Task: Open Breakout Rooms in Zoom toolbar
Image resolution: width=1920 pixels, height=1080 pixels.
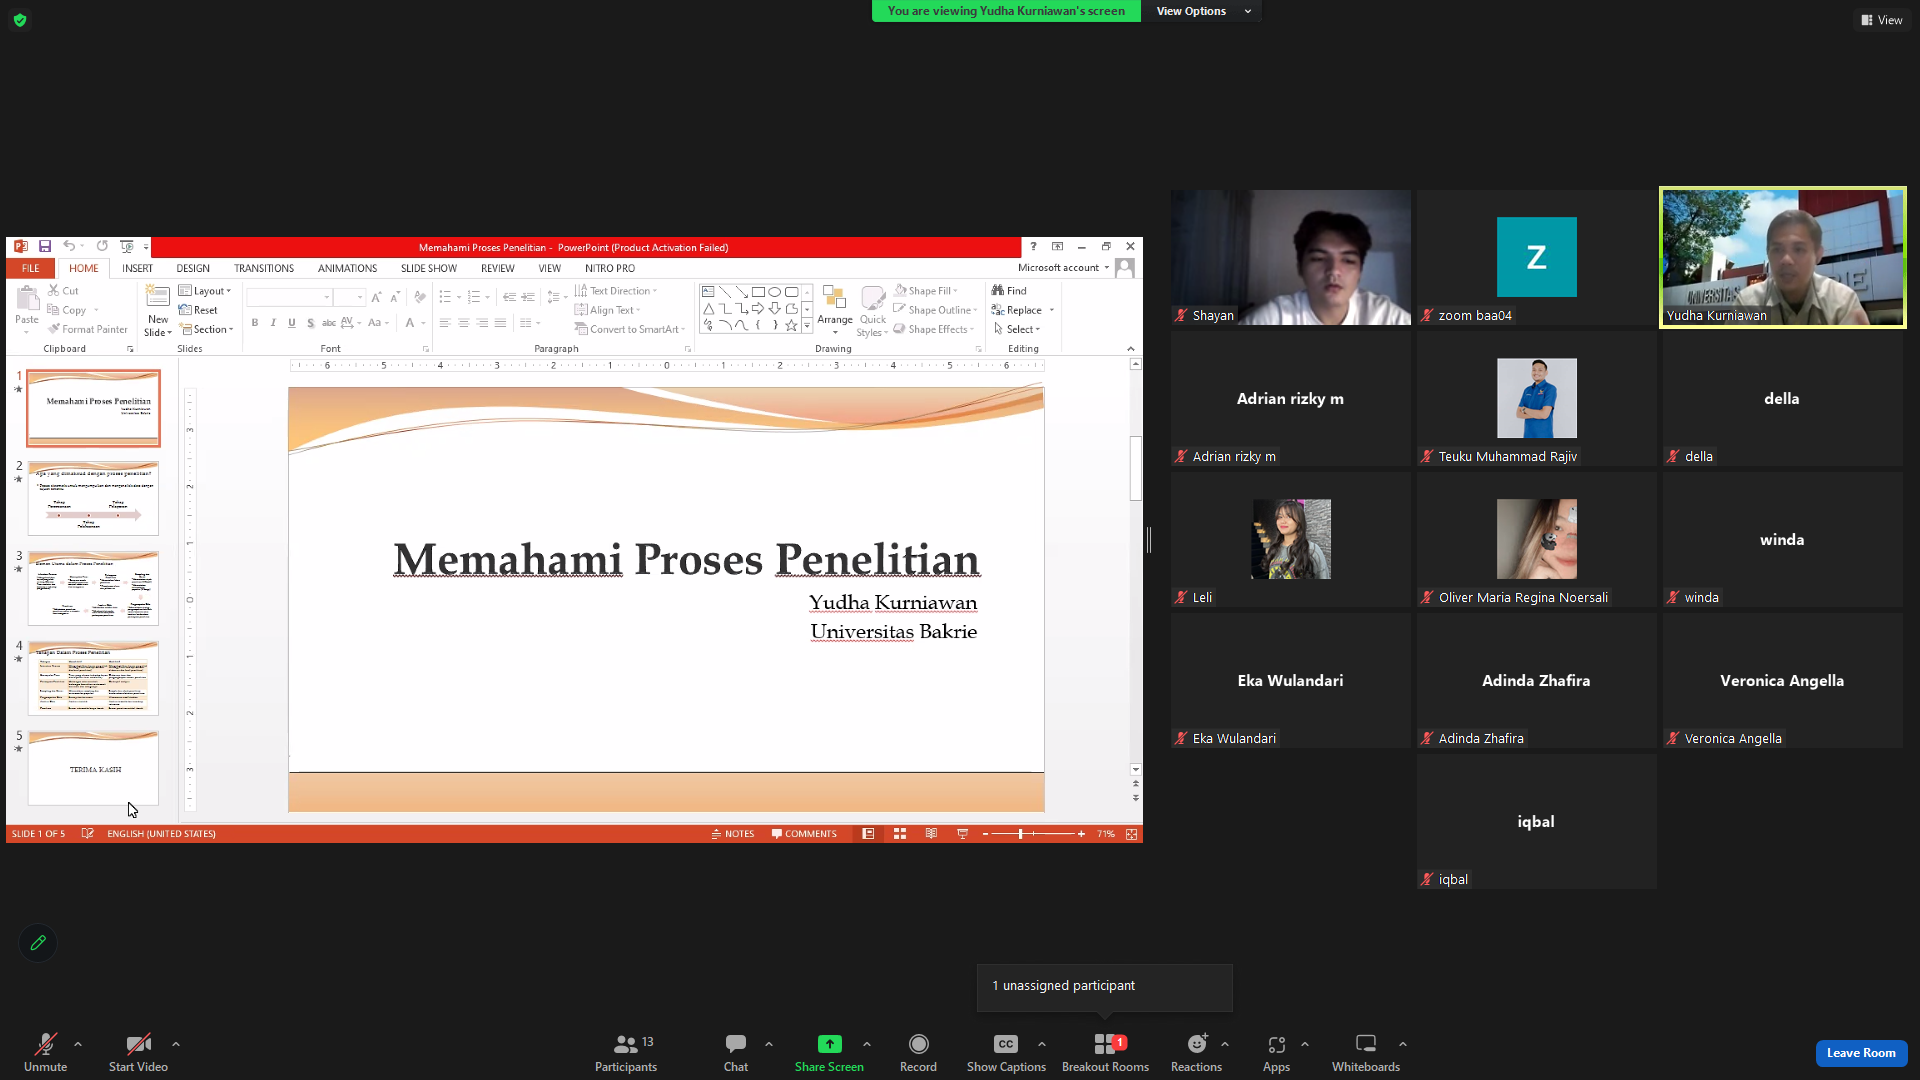Action: click(1105, 1053)
